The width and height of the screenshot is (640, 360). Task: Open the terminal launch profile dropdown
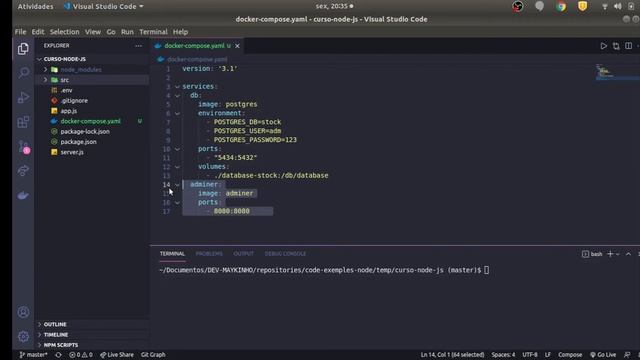tap(618, 254)
